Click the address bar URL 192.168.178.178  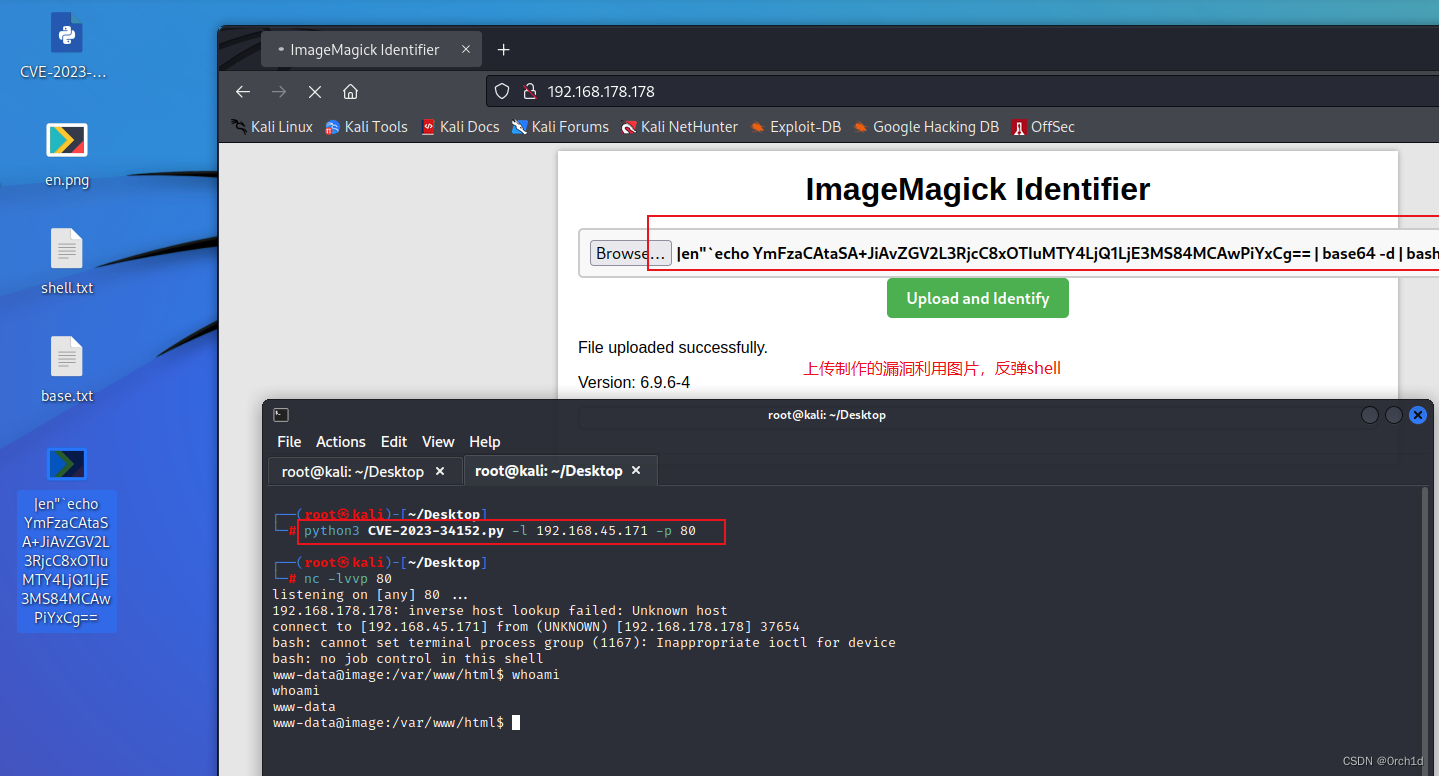tap(601, 91)
